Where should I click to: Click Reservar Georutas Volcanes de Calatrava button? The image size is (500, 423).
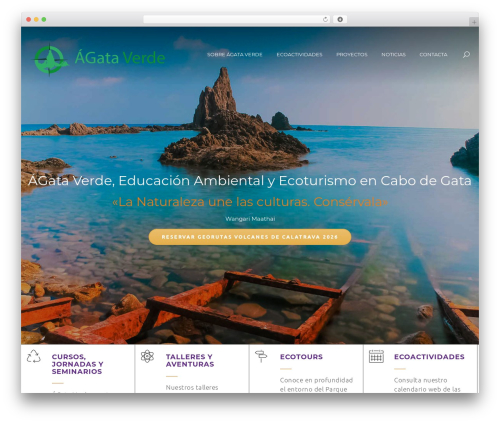250,237
